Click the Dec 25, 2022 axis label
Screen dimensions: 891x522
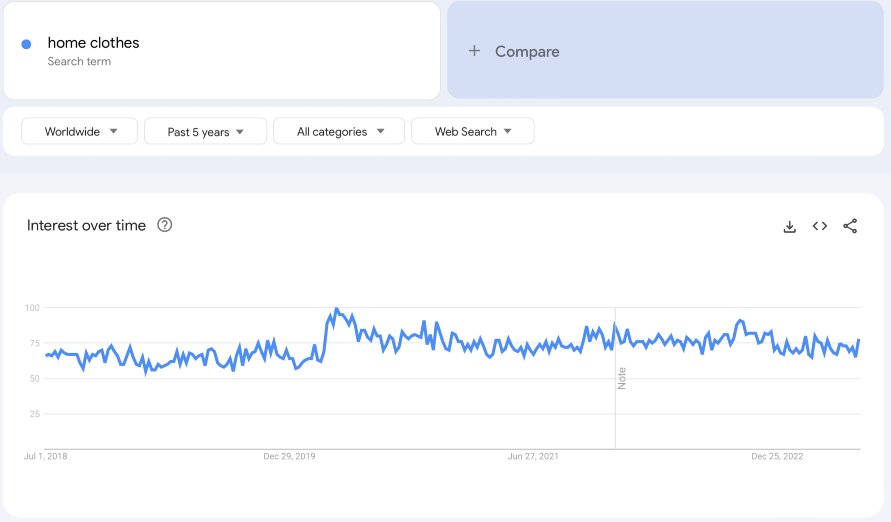(777, 456)
